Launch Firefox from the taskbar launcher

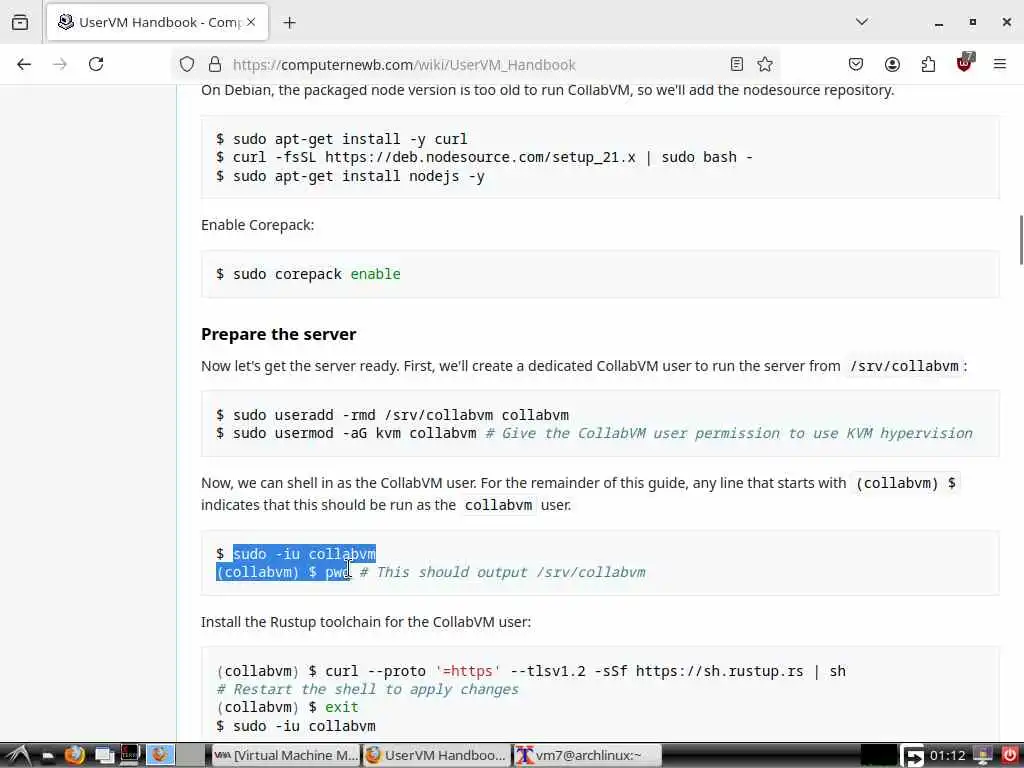coord(74,756)
